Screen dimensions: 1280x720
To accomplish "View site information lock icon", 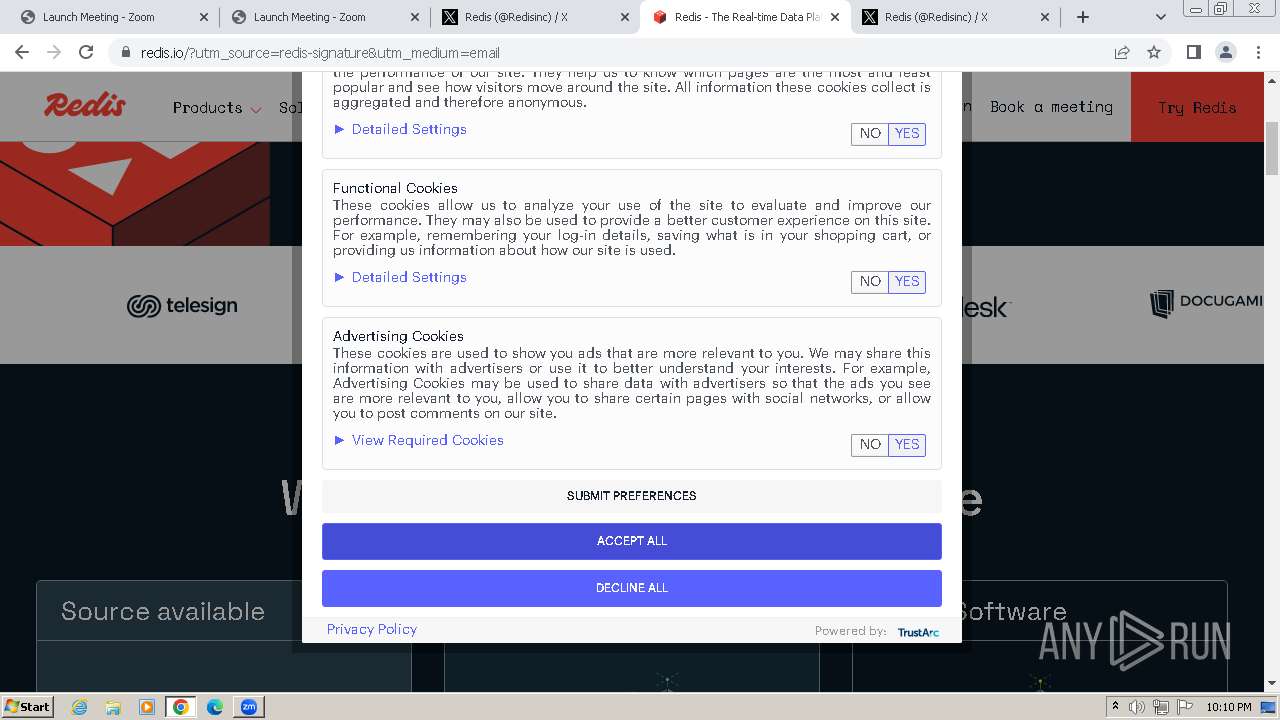I will (x=125, y=52).
